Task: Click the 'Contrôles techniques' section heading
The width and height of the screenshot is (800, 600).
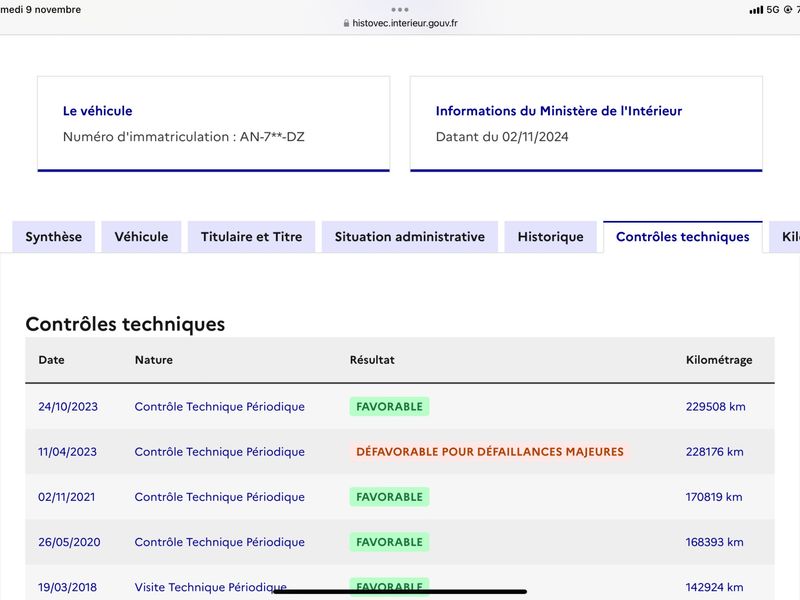Action: pyautogui.click(x=126, y=324)
